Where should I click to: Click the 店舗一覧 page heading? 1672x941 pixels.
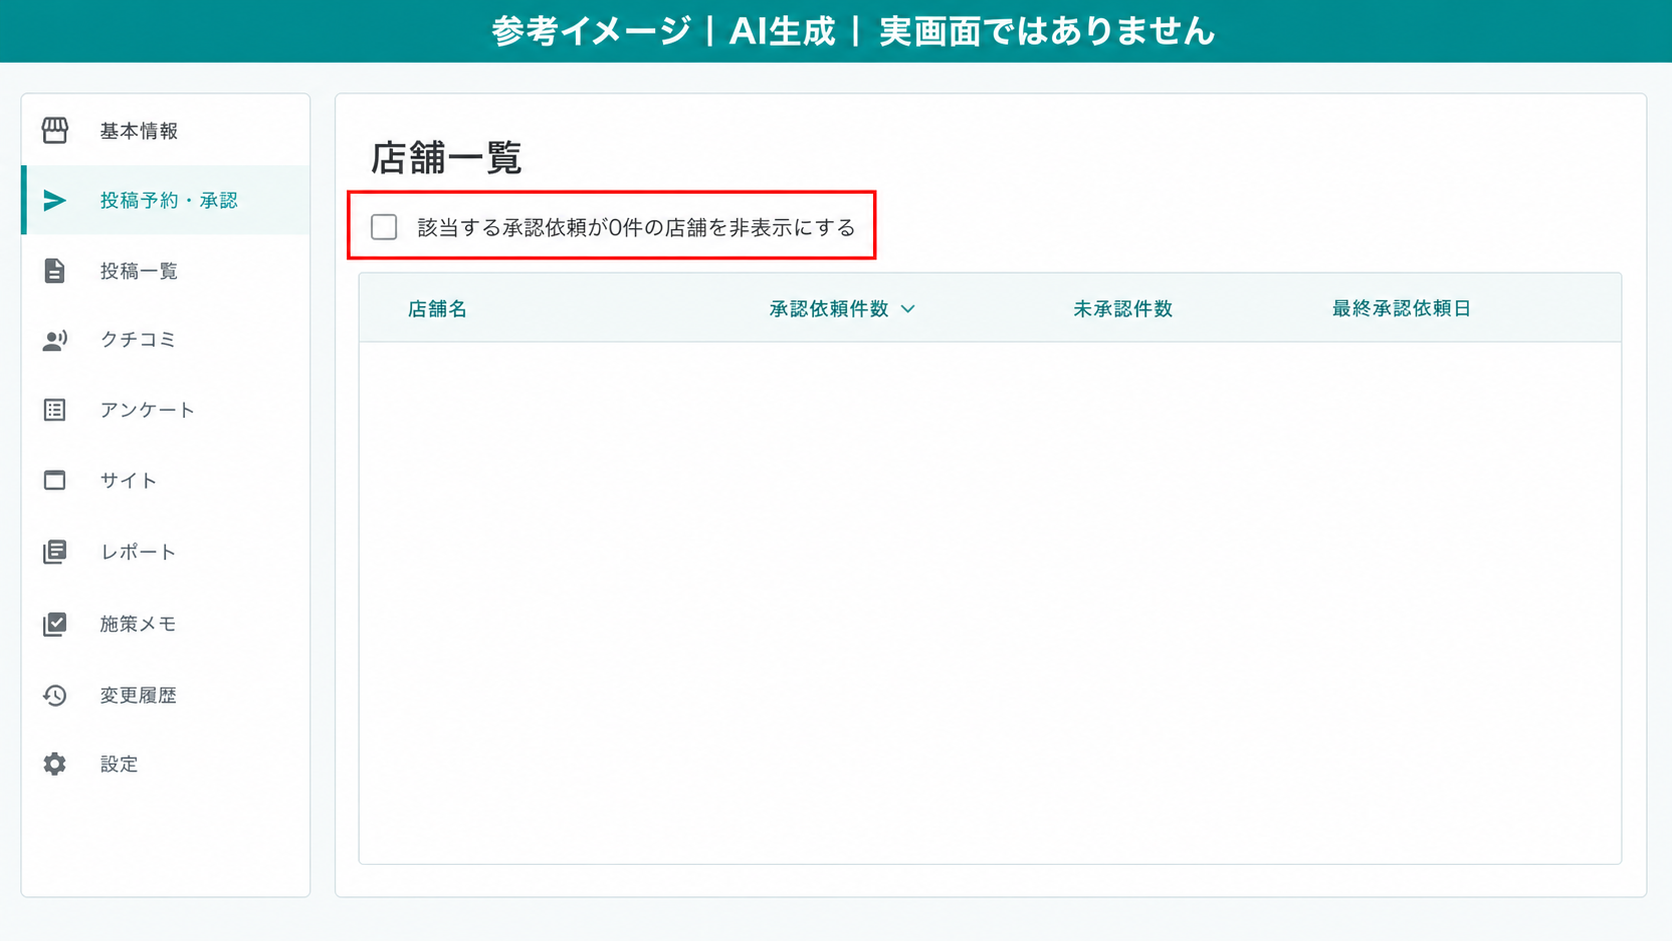(x=446, y=158)
